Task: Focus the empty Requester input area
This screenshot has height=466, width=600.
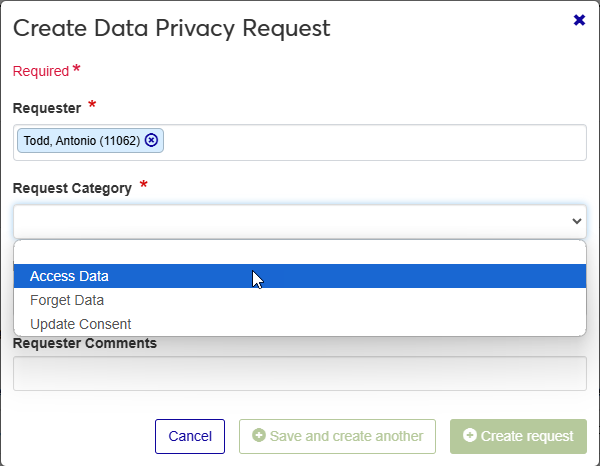Action: click(x=370, y=142)
